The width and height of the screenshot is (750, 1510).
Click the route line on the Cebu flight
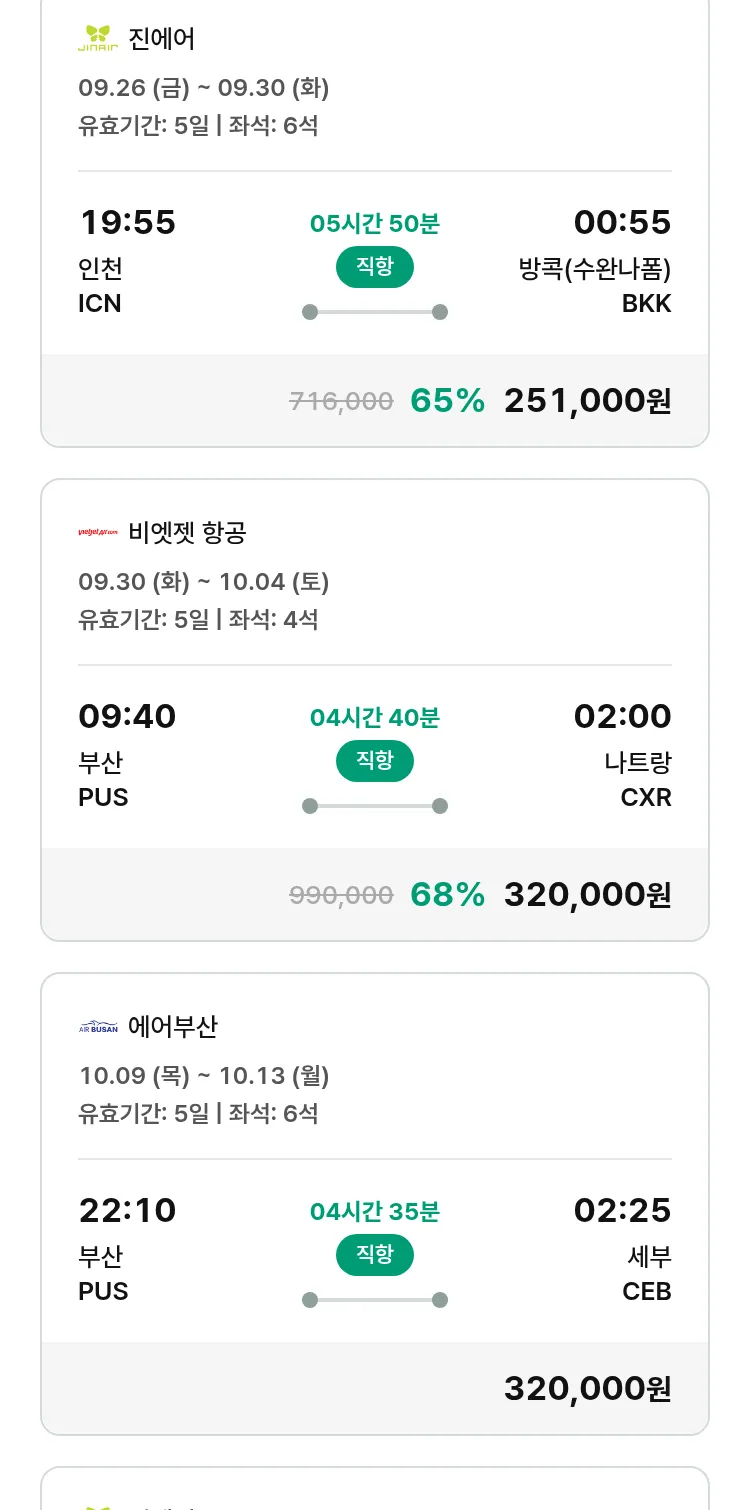coord(374,1300)
